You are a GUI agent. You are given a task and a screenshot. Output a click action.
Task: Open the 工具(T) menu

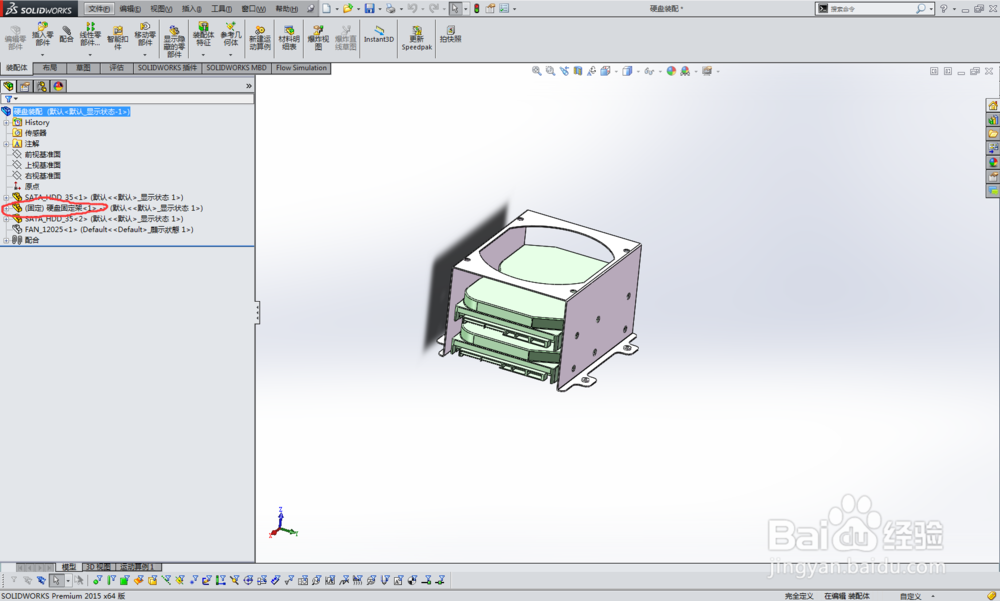222,8
